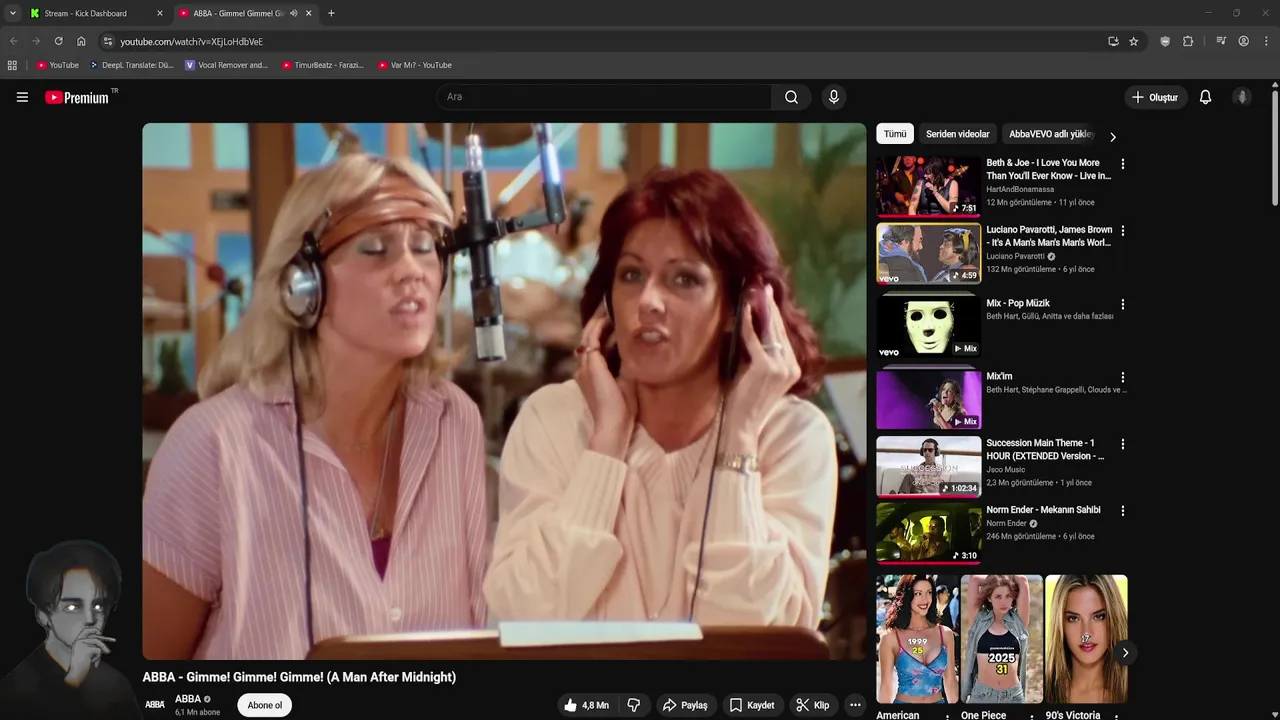Viewport: 1280px width, 720px height.
Task: View site information icon in address bar
Action: coord(108,41)
